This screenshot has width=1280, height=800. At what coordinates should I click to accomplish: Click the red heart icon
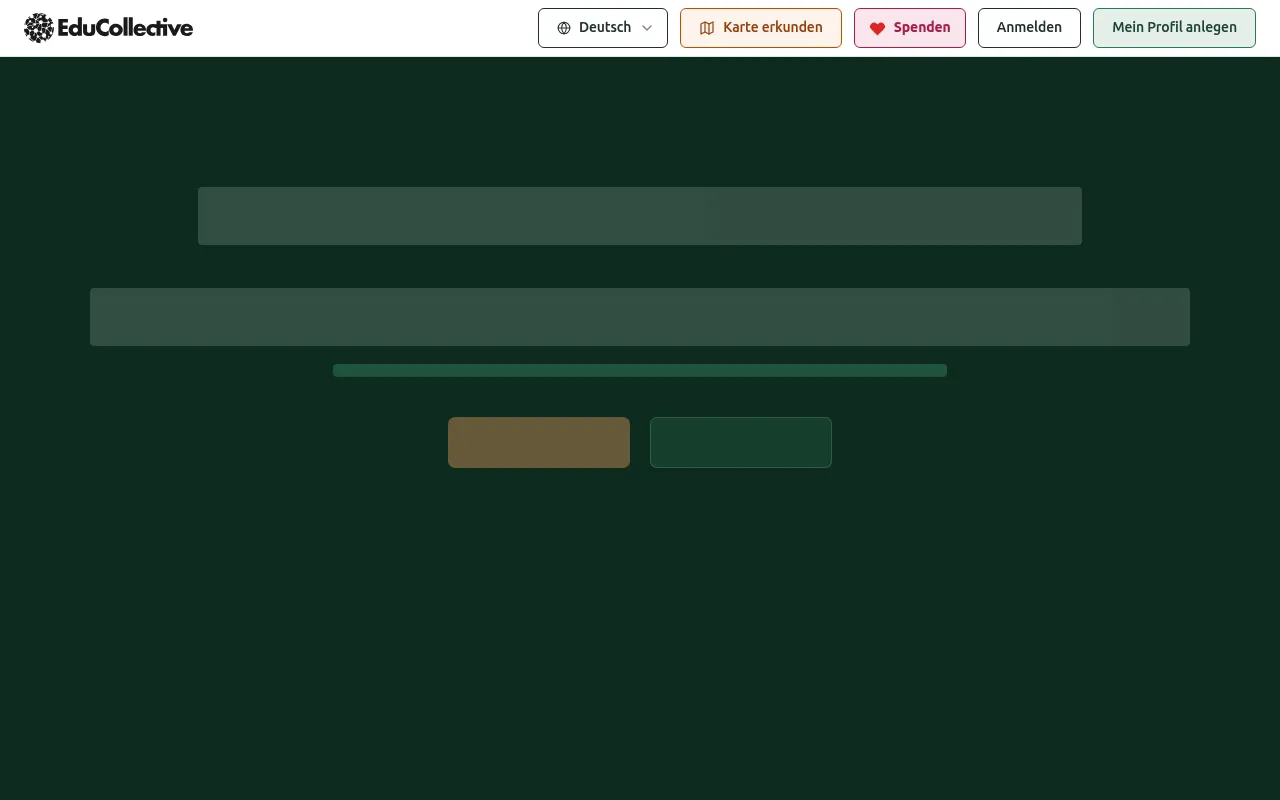(877, 28)
